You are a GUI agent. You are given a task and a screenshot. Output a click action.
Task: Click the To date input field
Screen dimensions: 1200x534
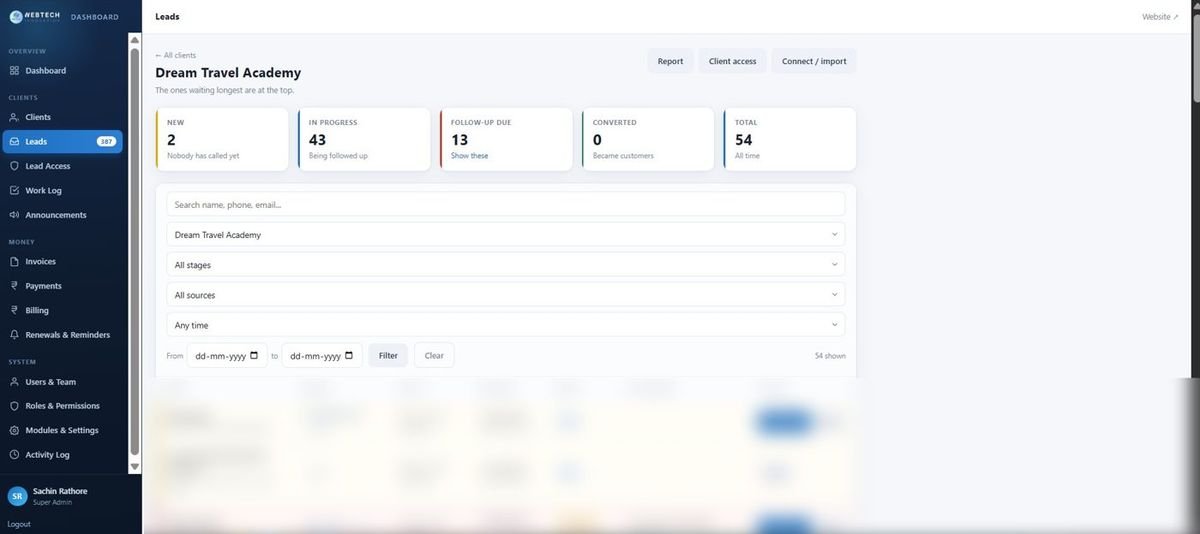[x=321, y=355]
